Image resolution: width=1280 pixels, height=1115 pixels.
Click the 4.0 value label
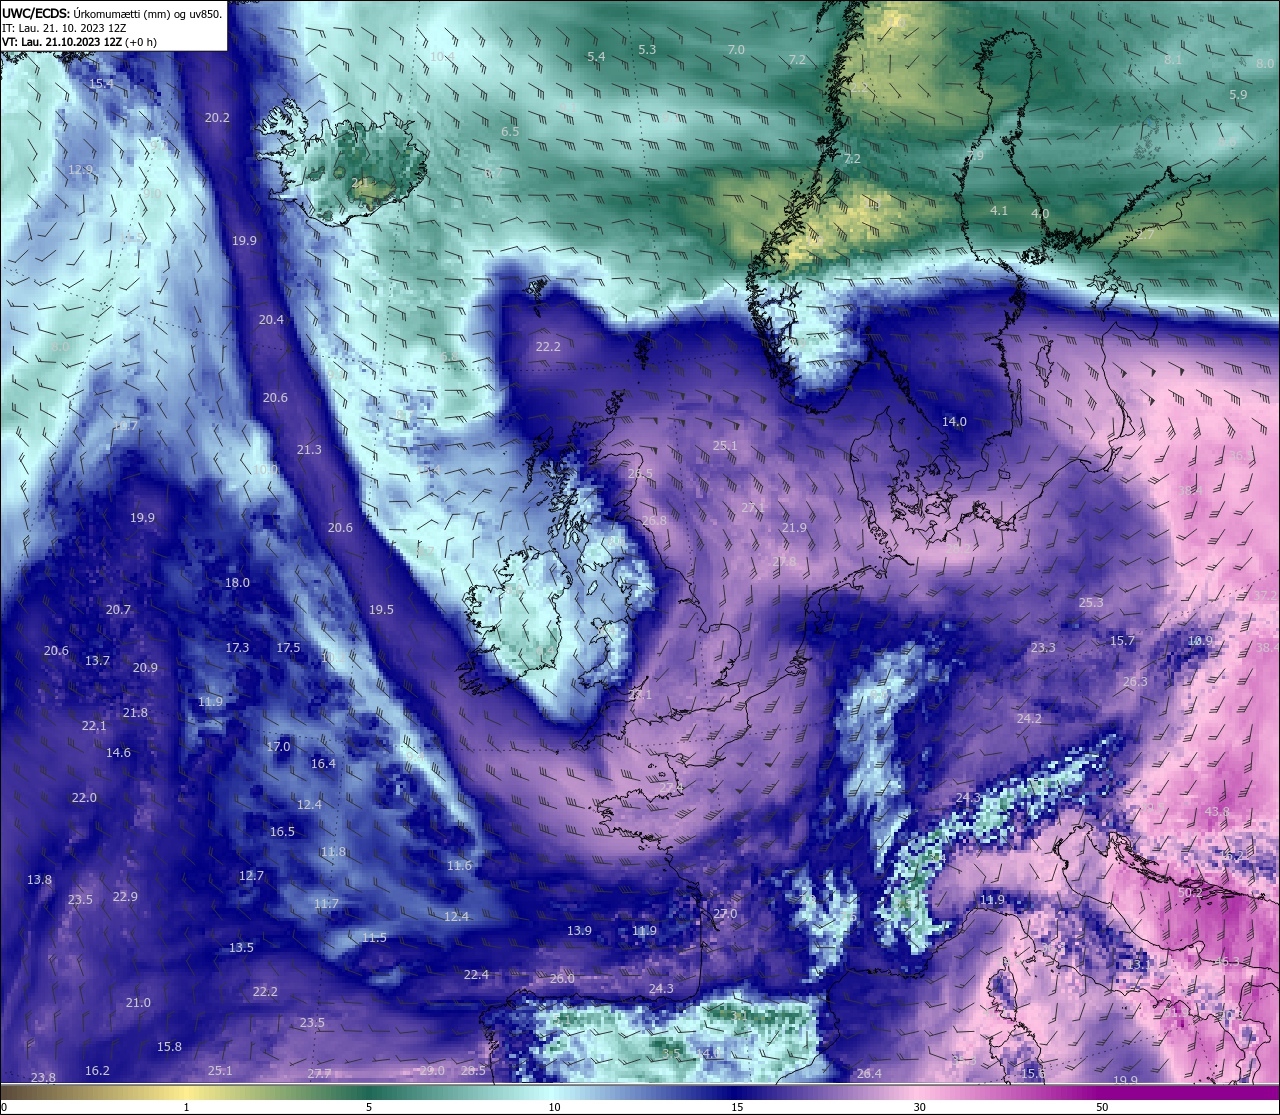[x=1040, y=214]
